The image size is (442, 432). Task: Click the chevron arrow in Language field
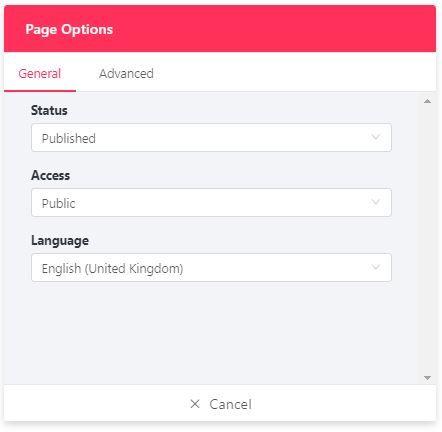pyautogui.click(x=376, y=267)
